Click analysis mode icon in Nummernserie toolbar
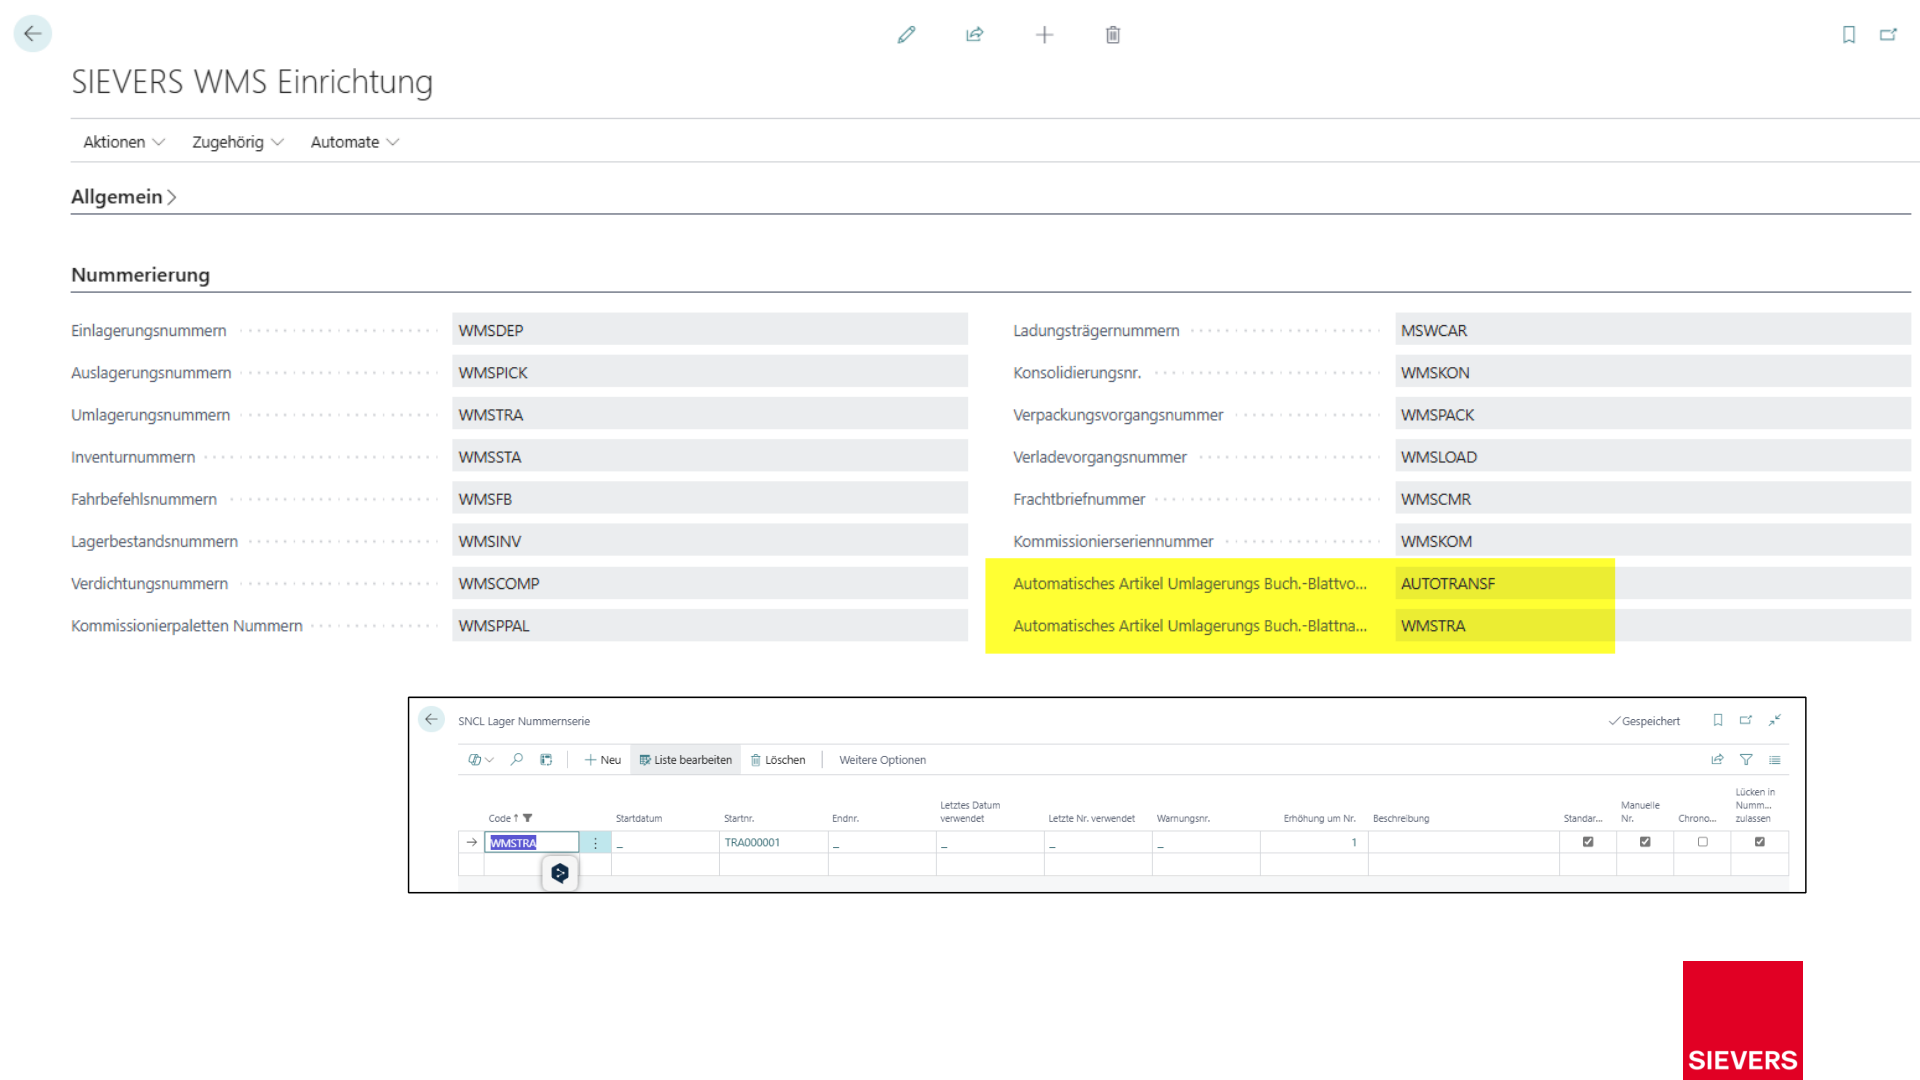The height and width of the screenshot is (1080, 1920). click(546, 760)
